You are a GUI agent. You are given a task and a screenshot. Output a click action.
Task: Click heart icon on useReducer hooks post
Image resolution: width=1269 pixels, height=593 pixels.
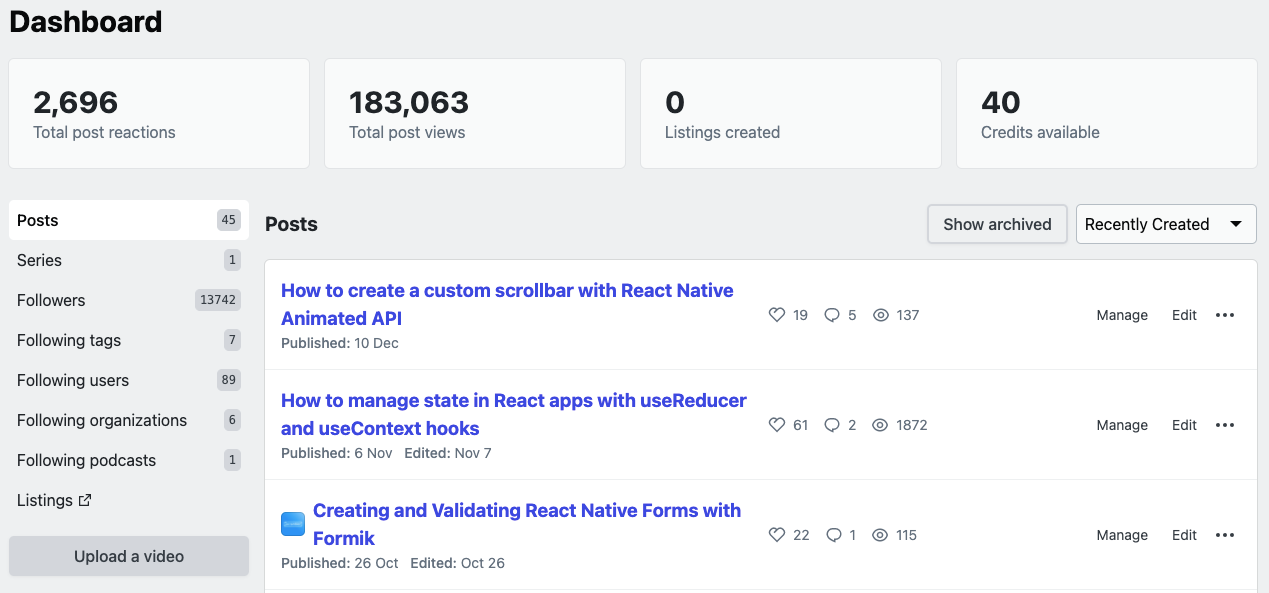click(x=777, y=425)
